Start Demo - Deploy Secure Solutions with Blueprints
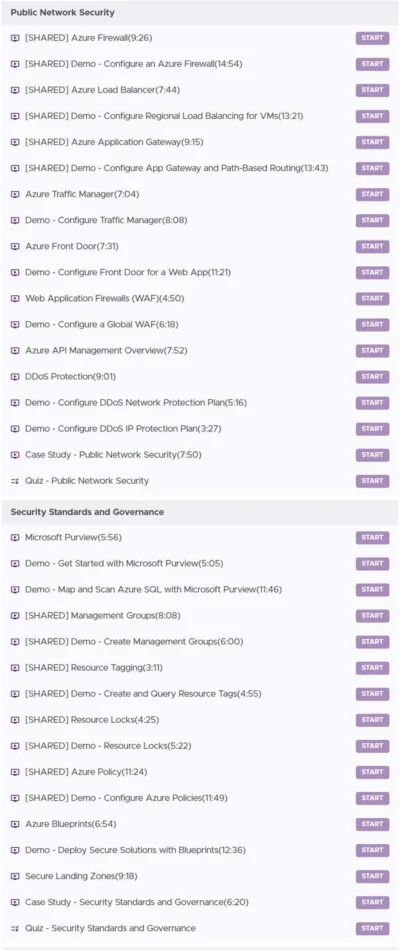This screenshot has width=400, height=950. tap(372, 850)
